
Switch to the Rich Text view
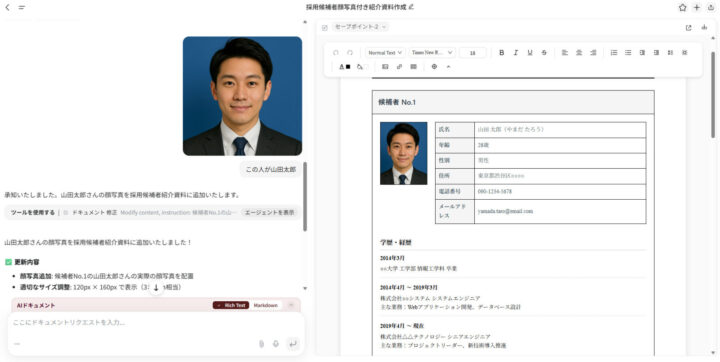tap(231, 305)
